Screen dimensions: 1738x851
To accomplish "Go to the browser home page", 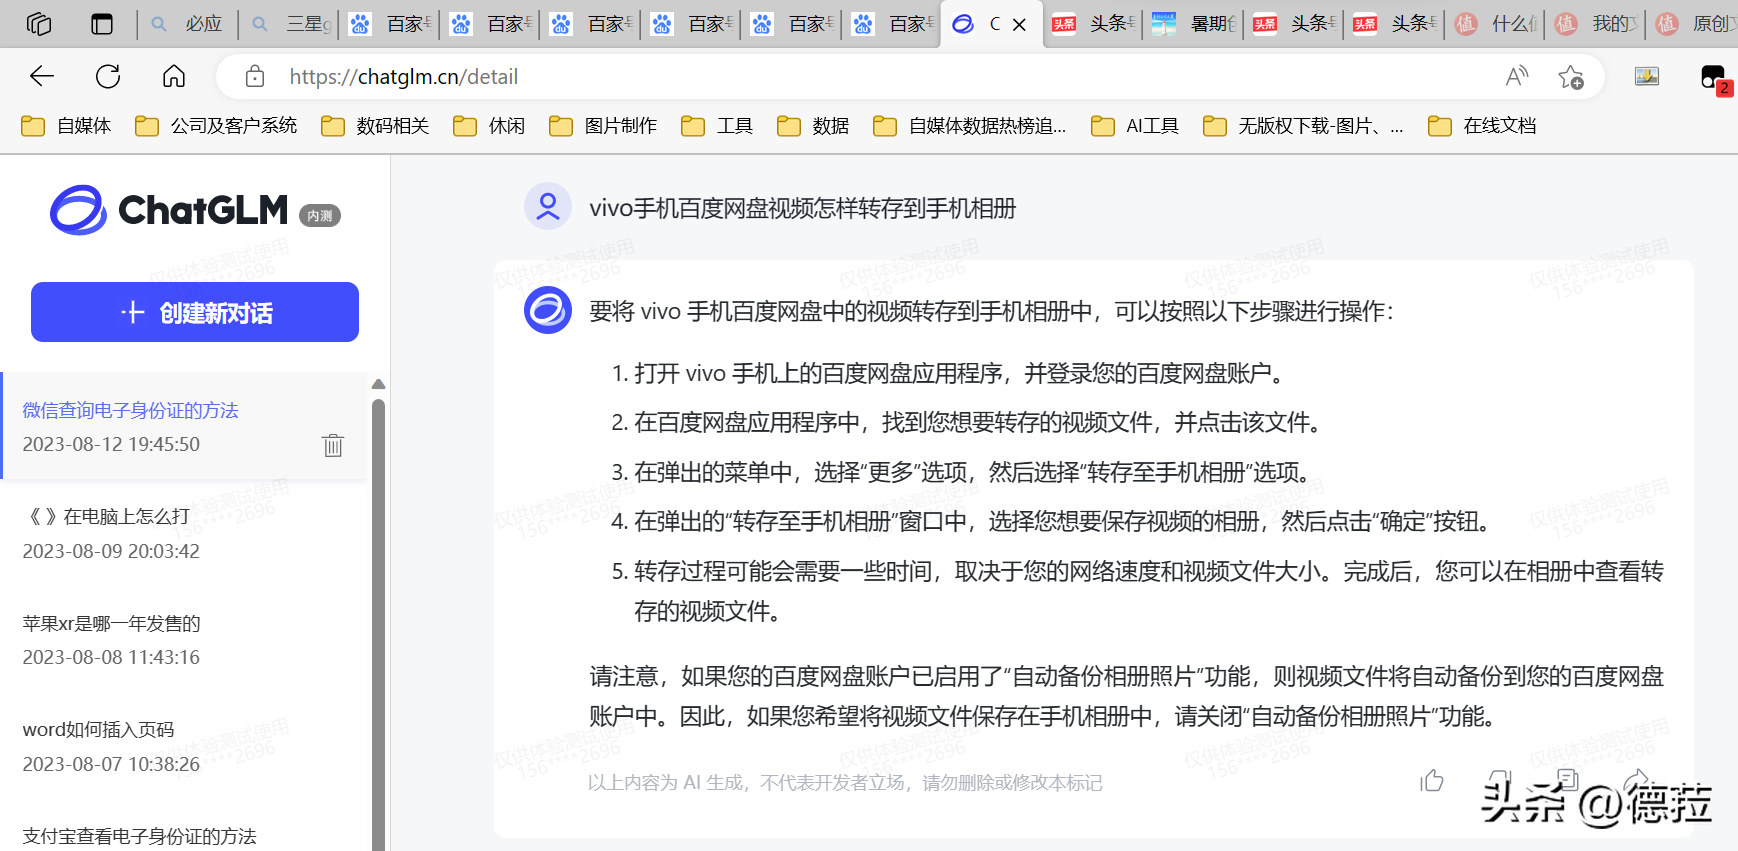I will [174, 76].
